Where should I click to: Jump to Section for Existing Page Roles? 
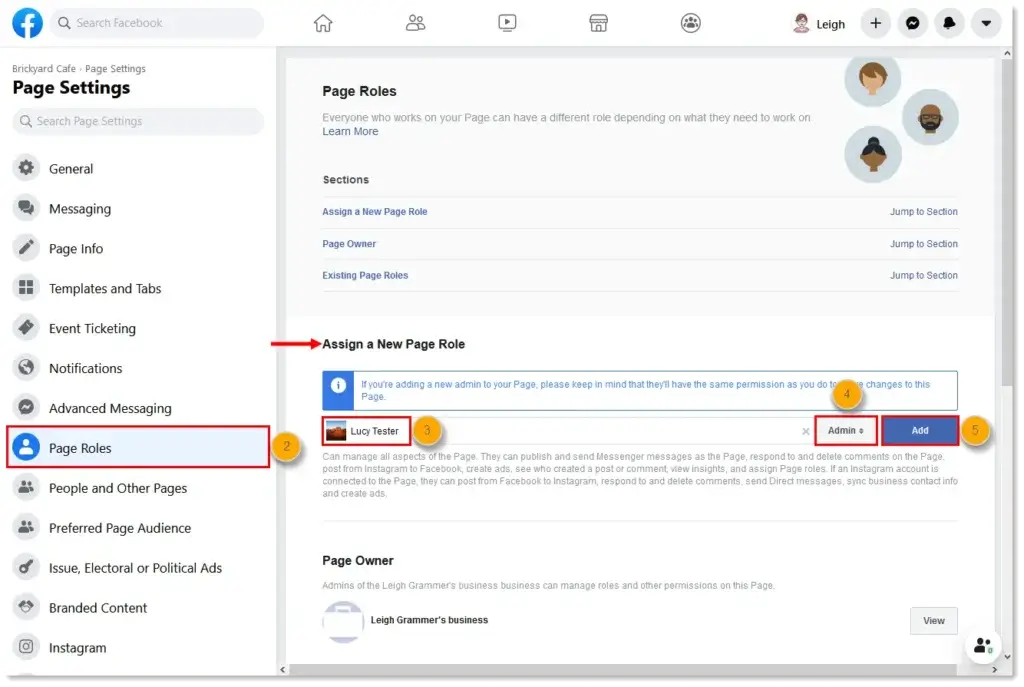(923, 276)
